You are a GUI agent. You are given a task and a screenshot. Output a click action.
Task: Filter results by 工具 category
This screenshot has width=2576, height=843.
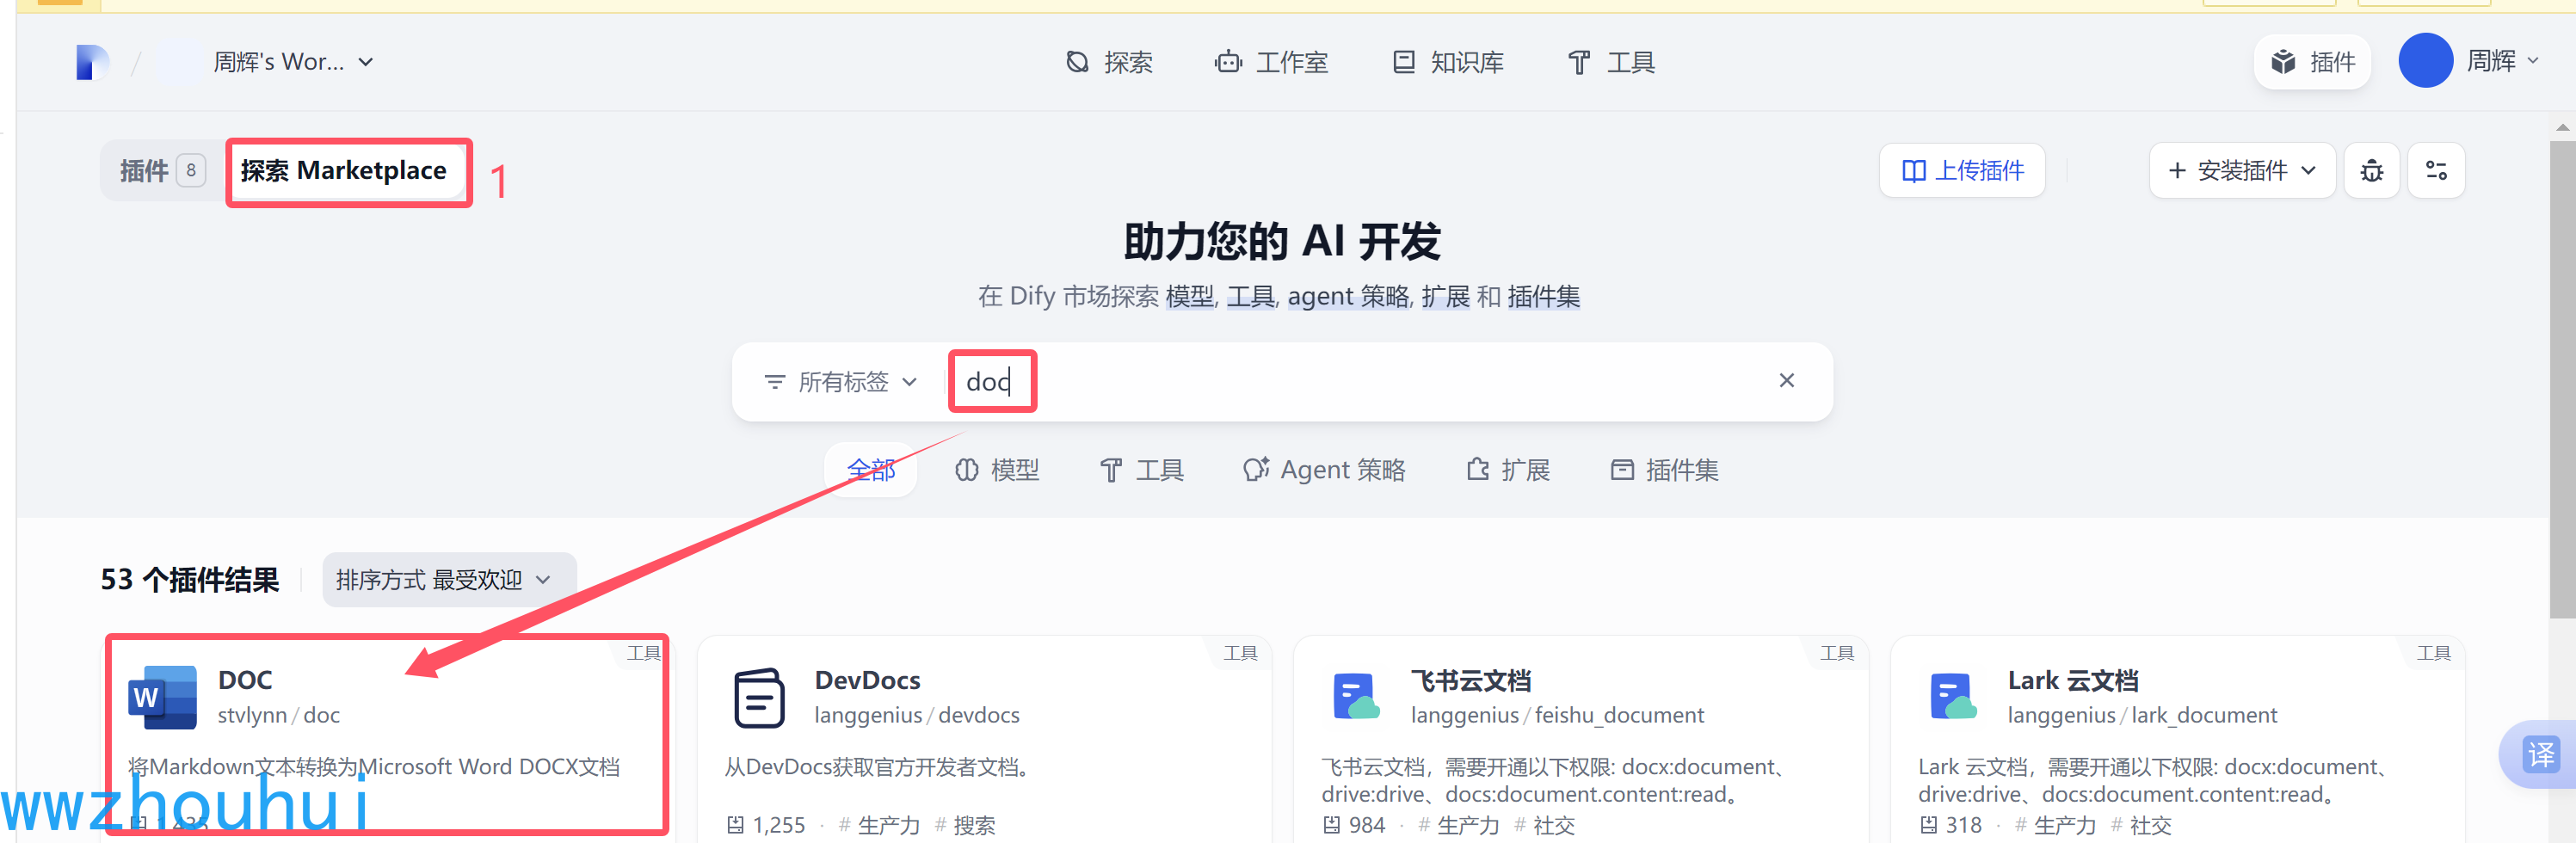[1141, 470]
